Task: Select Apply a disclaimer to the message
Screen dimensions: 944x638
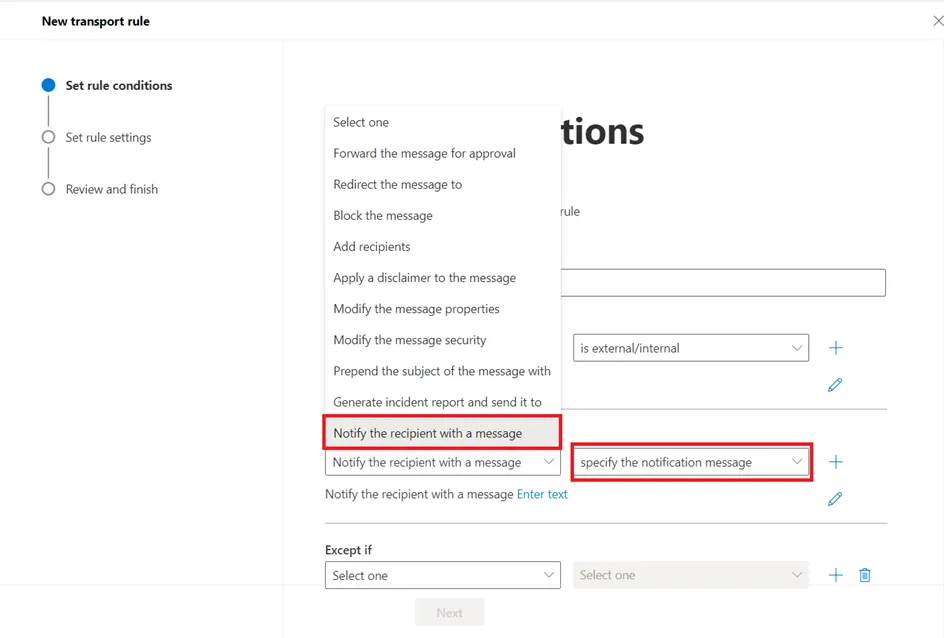Action: (x=424, y=278)
